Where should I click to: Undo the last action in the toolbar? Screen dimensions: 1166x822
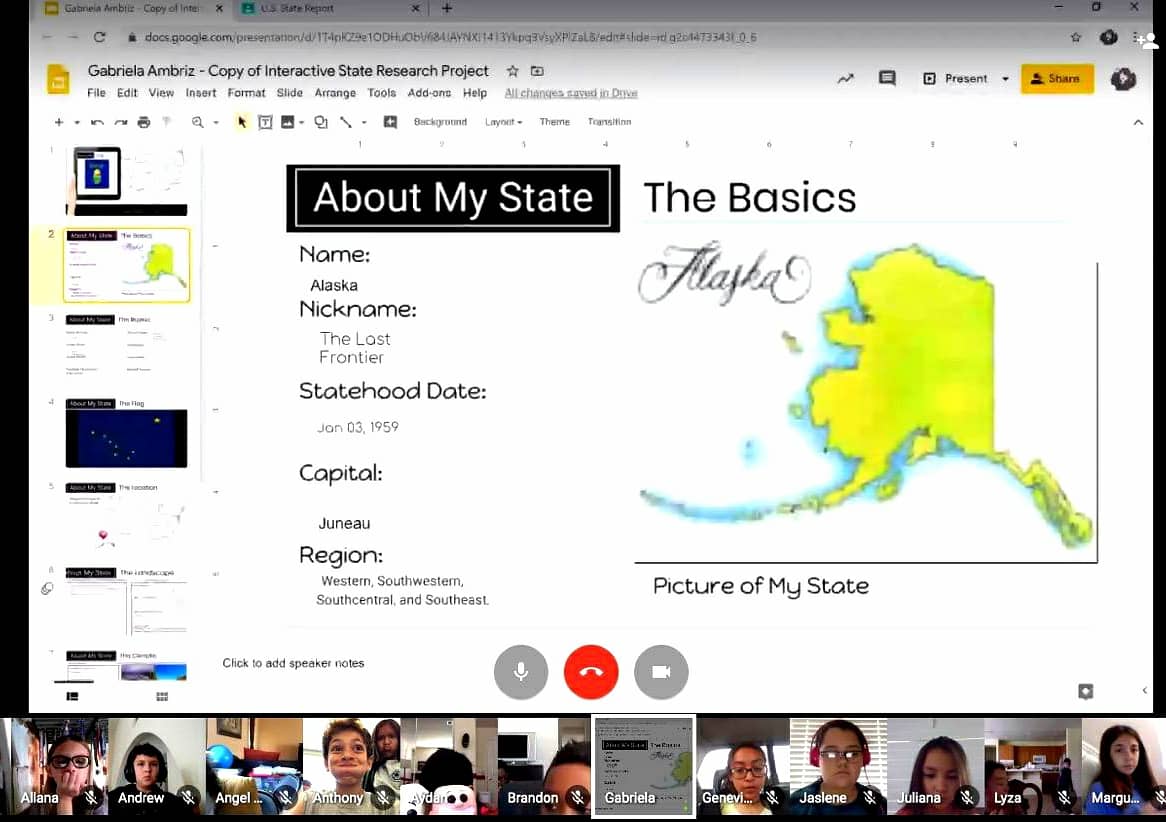coord(97,122)
